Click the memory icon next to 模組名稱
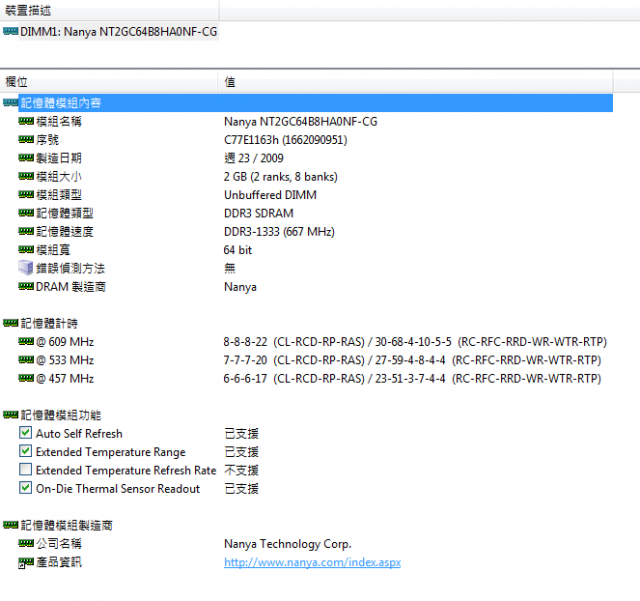 (x=26, y=121)
